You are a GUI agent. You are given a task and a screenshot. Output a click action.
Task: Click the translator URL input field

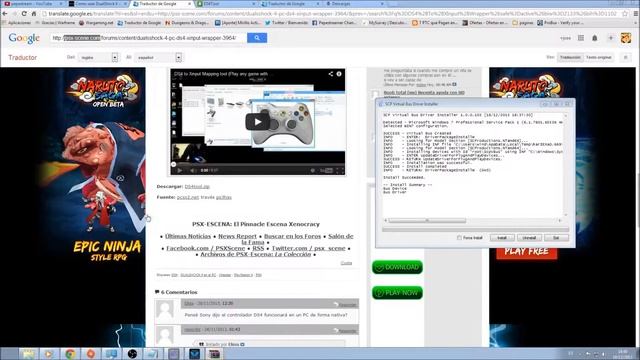click(x=148, y=38)
